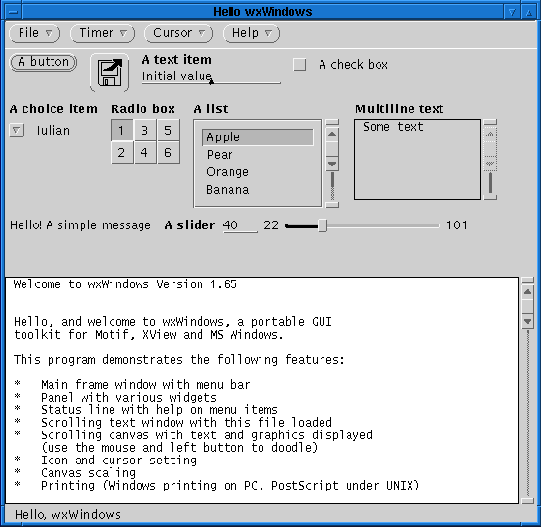
Task: Click the 'A button' button
Action: [43, 62]
